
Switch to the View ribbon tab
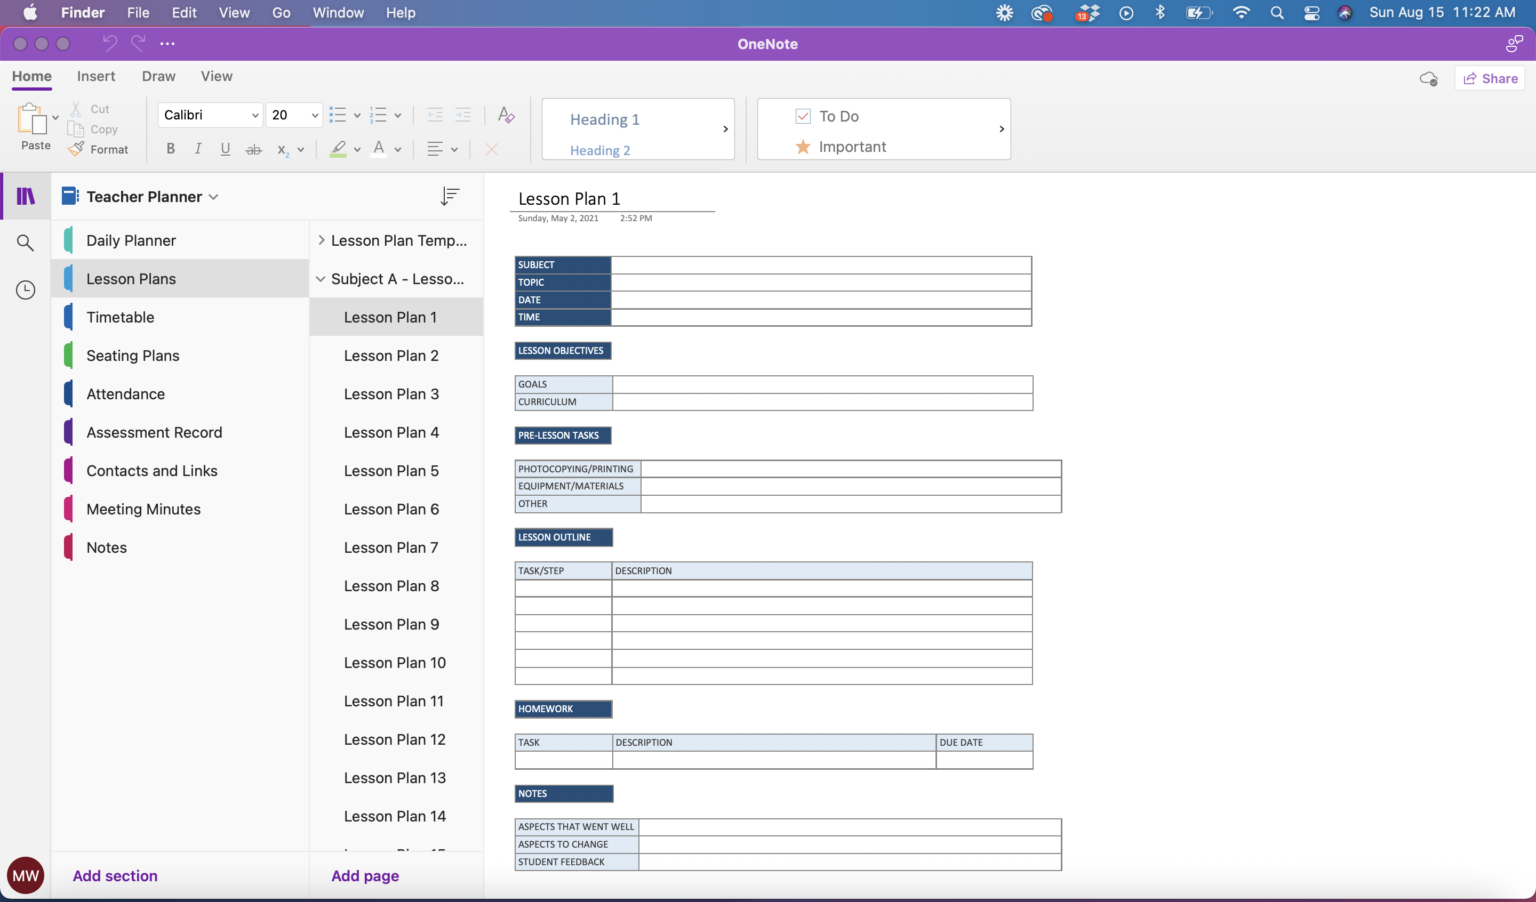216,76
